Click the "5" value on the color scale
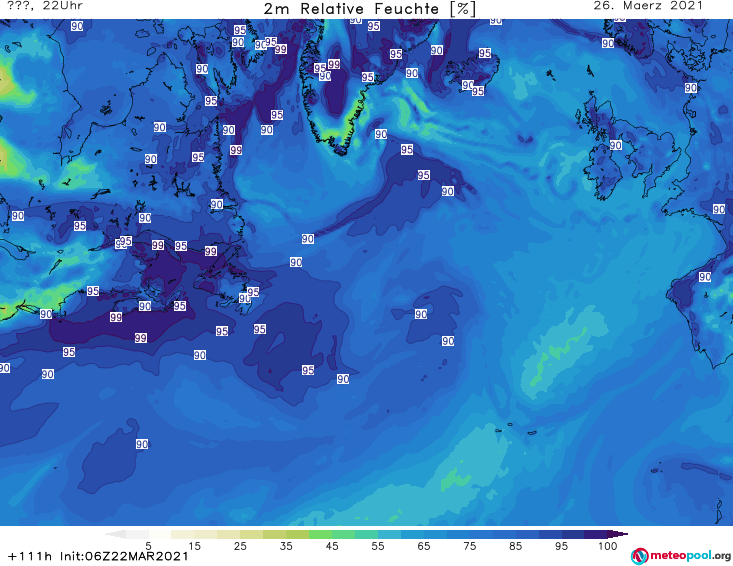 pyautogui.click(x=148, y=546)
